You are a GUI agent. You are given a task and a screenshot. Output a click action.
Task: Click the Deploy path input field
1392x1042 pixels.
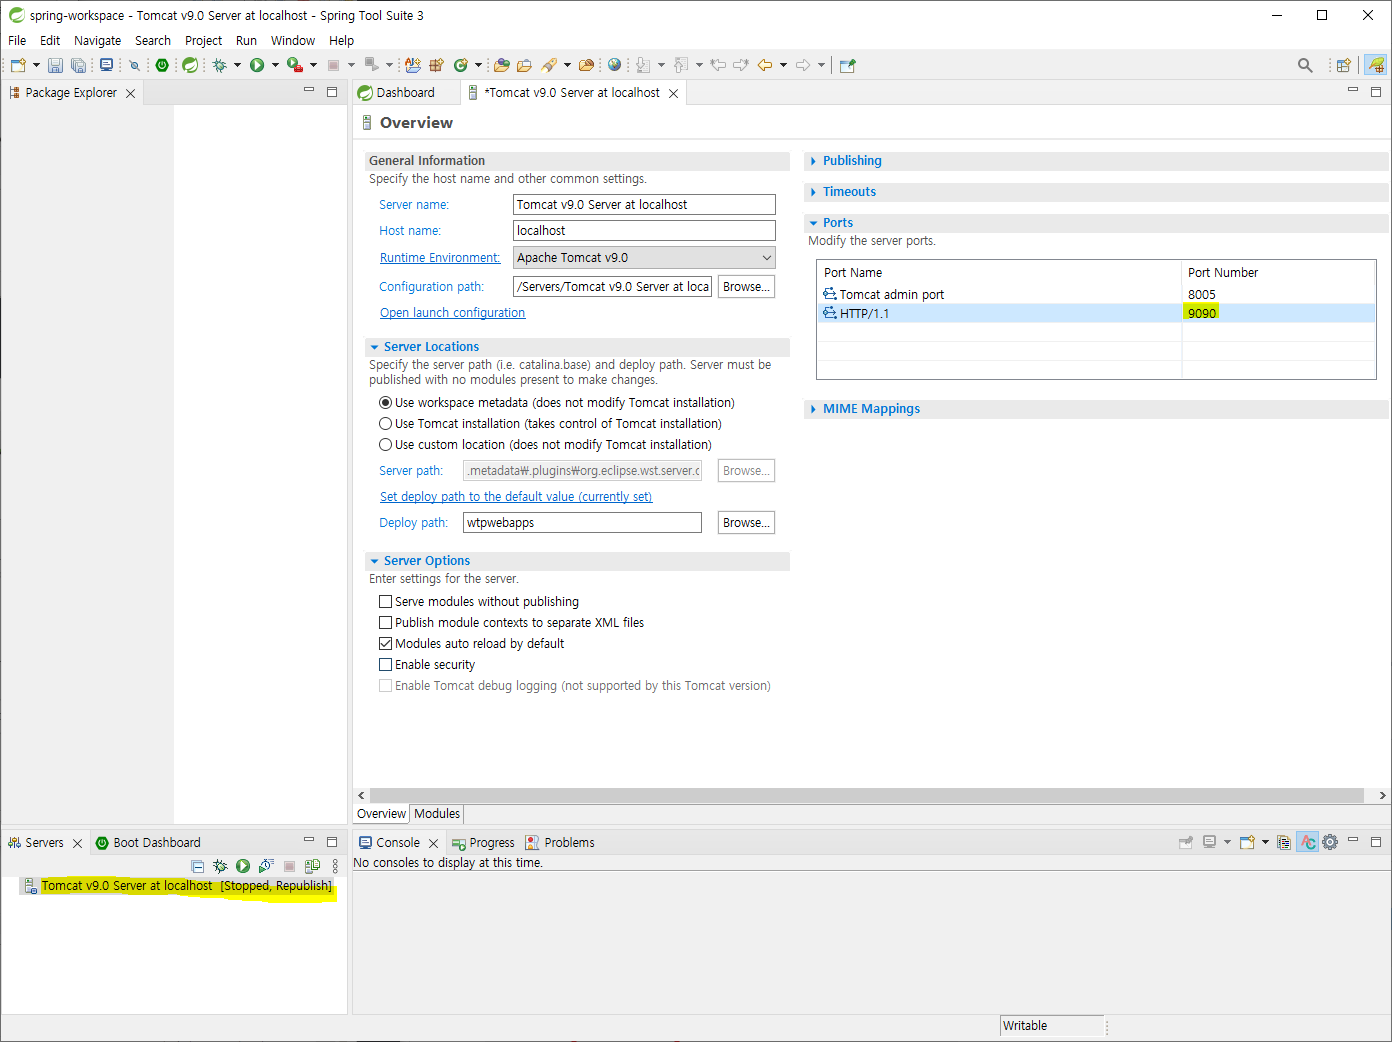(x=582, y=523)
